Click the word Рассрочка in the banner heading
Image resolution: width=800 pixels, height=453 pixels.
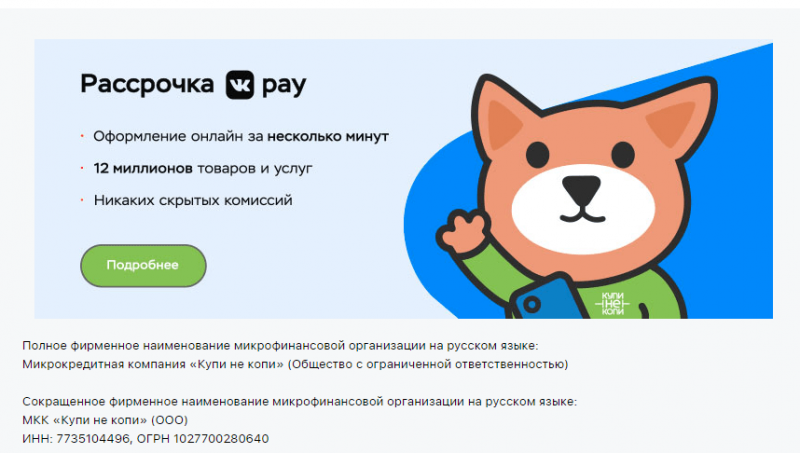click(x=147, y=85)
